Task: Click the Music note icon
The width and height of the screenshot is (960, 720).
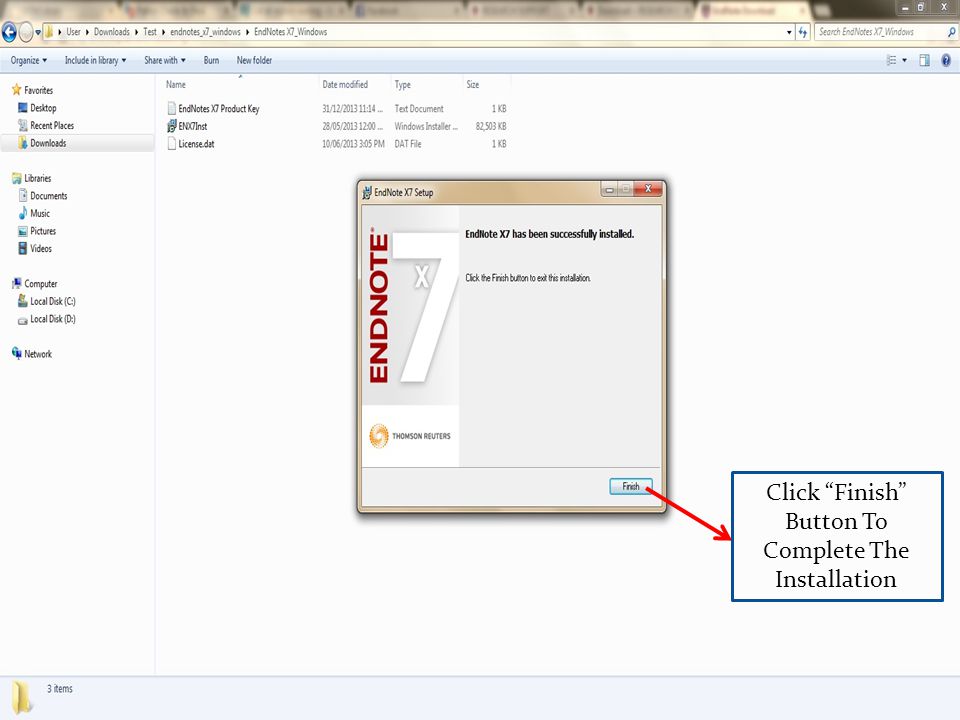Action: [x=23, y=213]
